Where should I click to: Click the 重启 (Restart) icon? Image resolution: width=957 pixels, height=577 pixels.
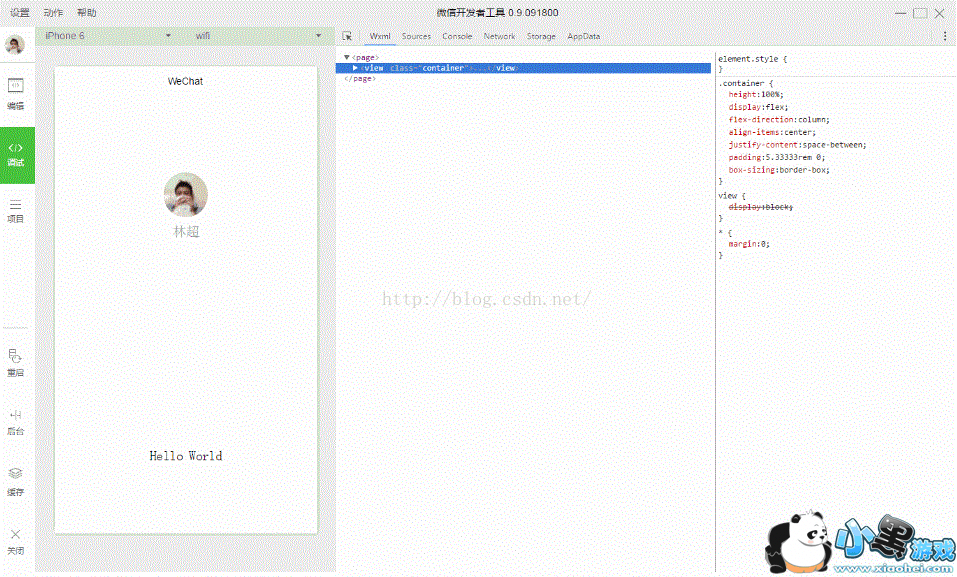pyautogui.click(x=15, y=362)
